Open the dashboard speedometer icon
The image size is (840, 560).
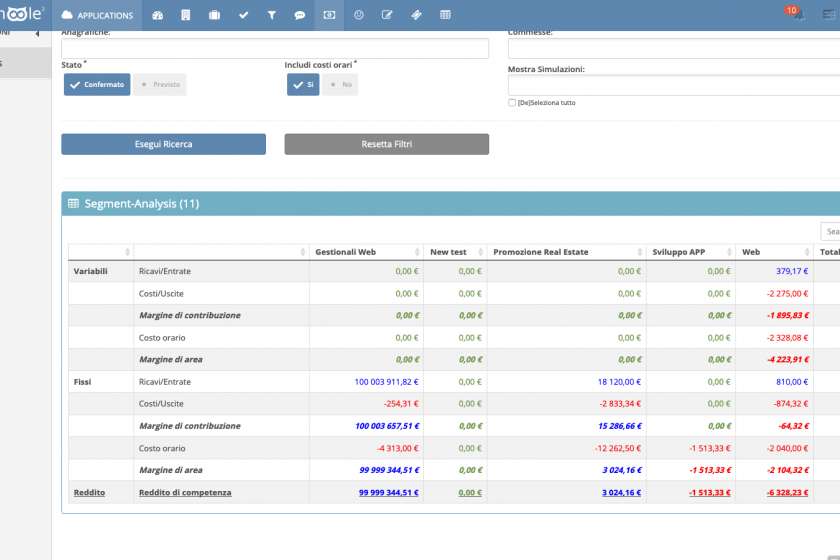pos(158,15)
